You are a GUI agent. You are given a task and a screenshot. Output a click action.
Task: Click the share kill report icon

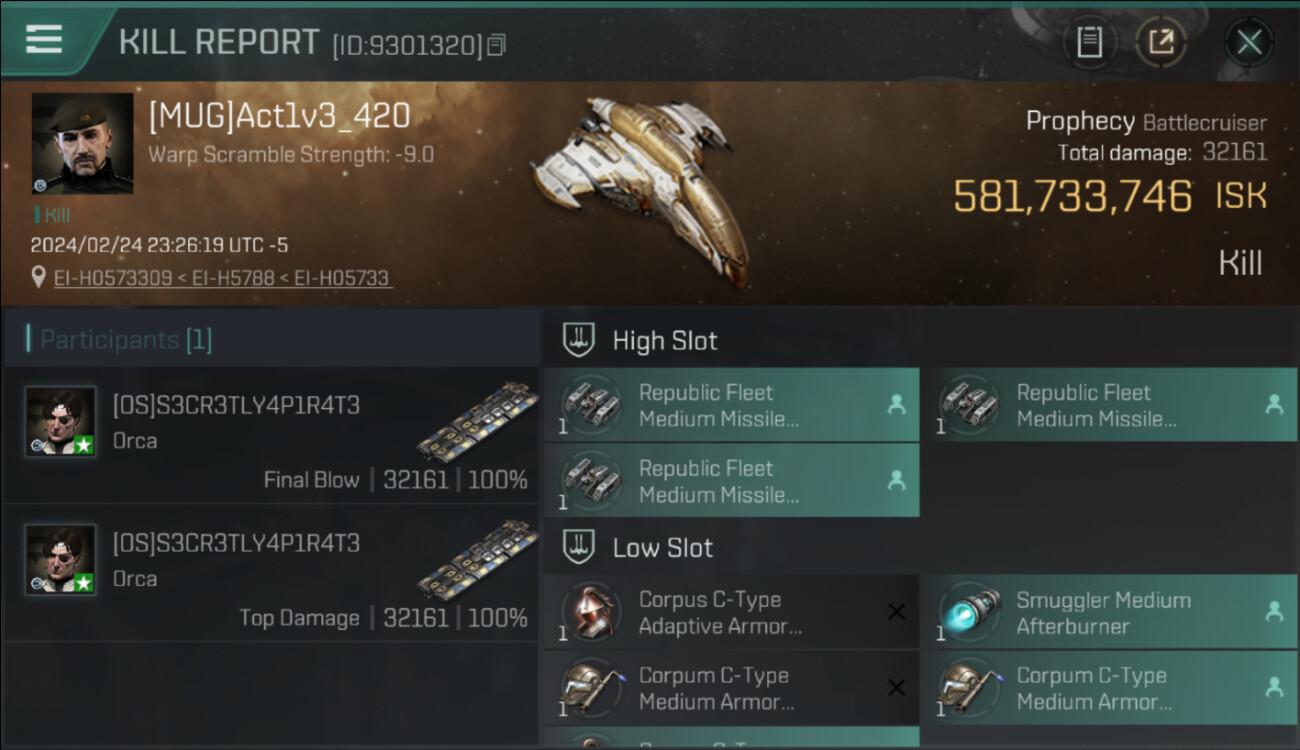tap(1160, 42)
